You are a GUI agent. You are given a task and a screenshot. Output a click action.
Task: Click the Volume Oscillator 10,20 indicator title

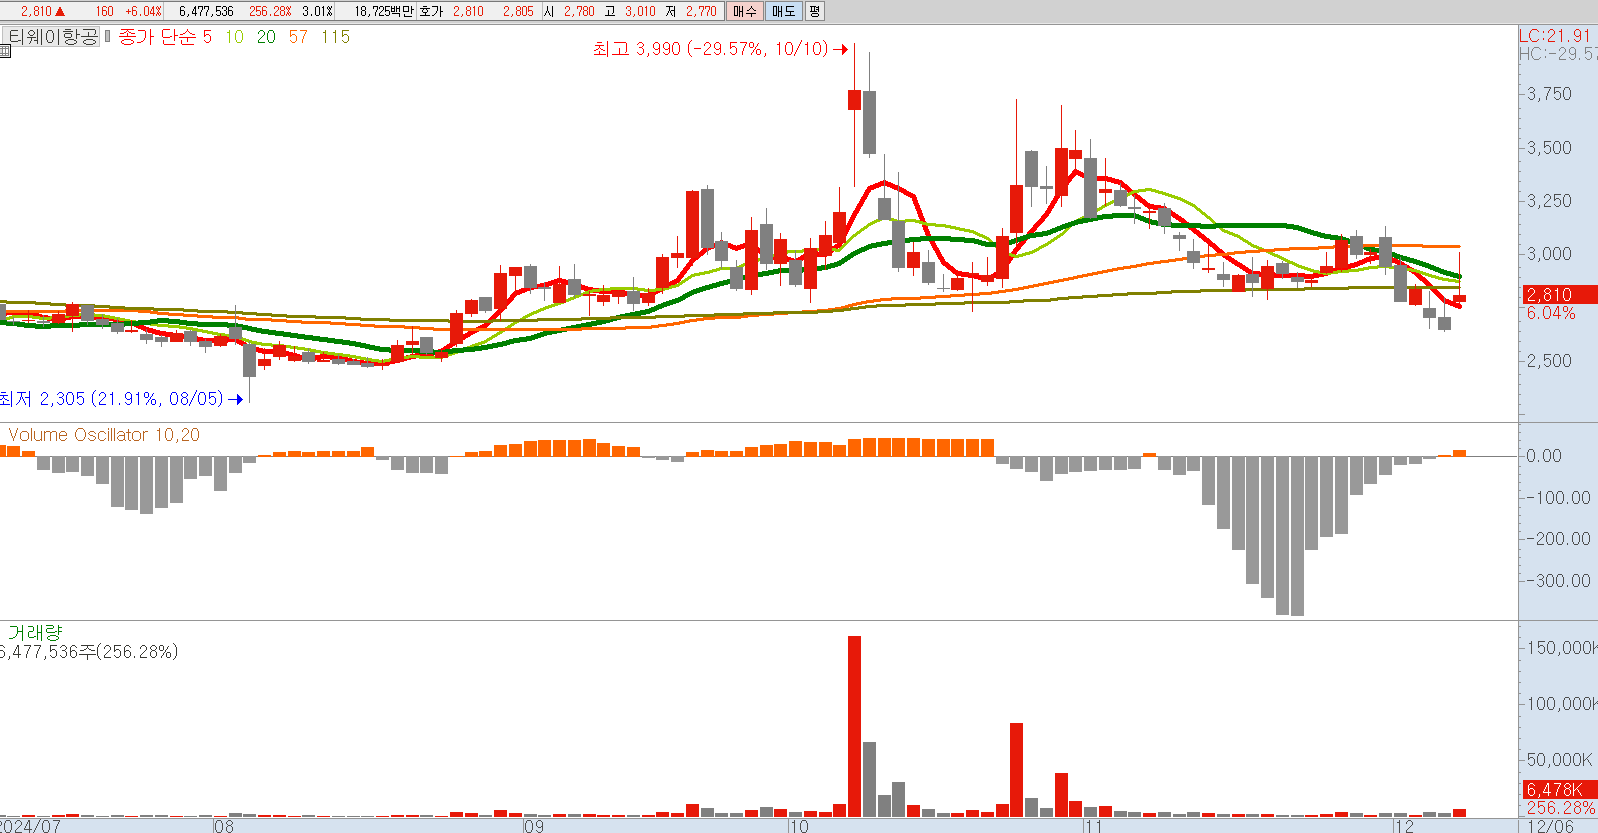[x=104, y=435]
